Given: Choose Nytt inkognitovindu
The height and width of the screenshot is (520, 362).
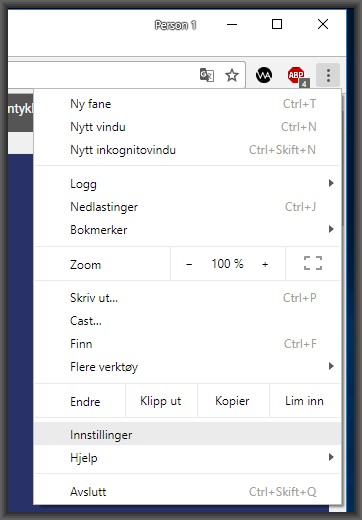Looking at the screenshot, I should point(188,150).
